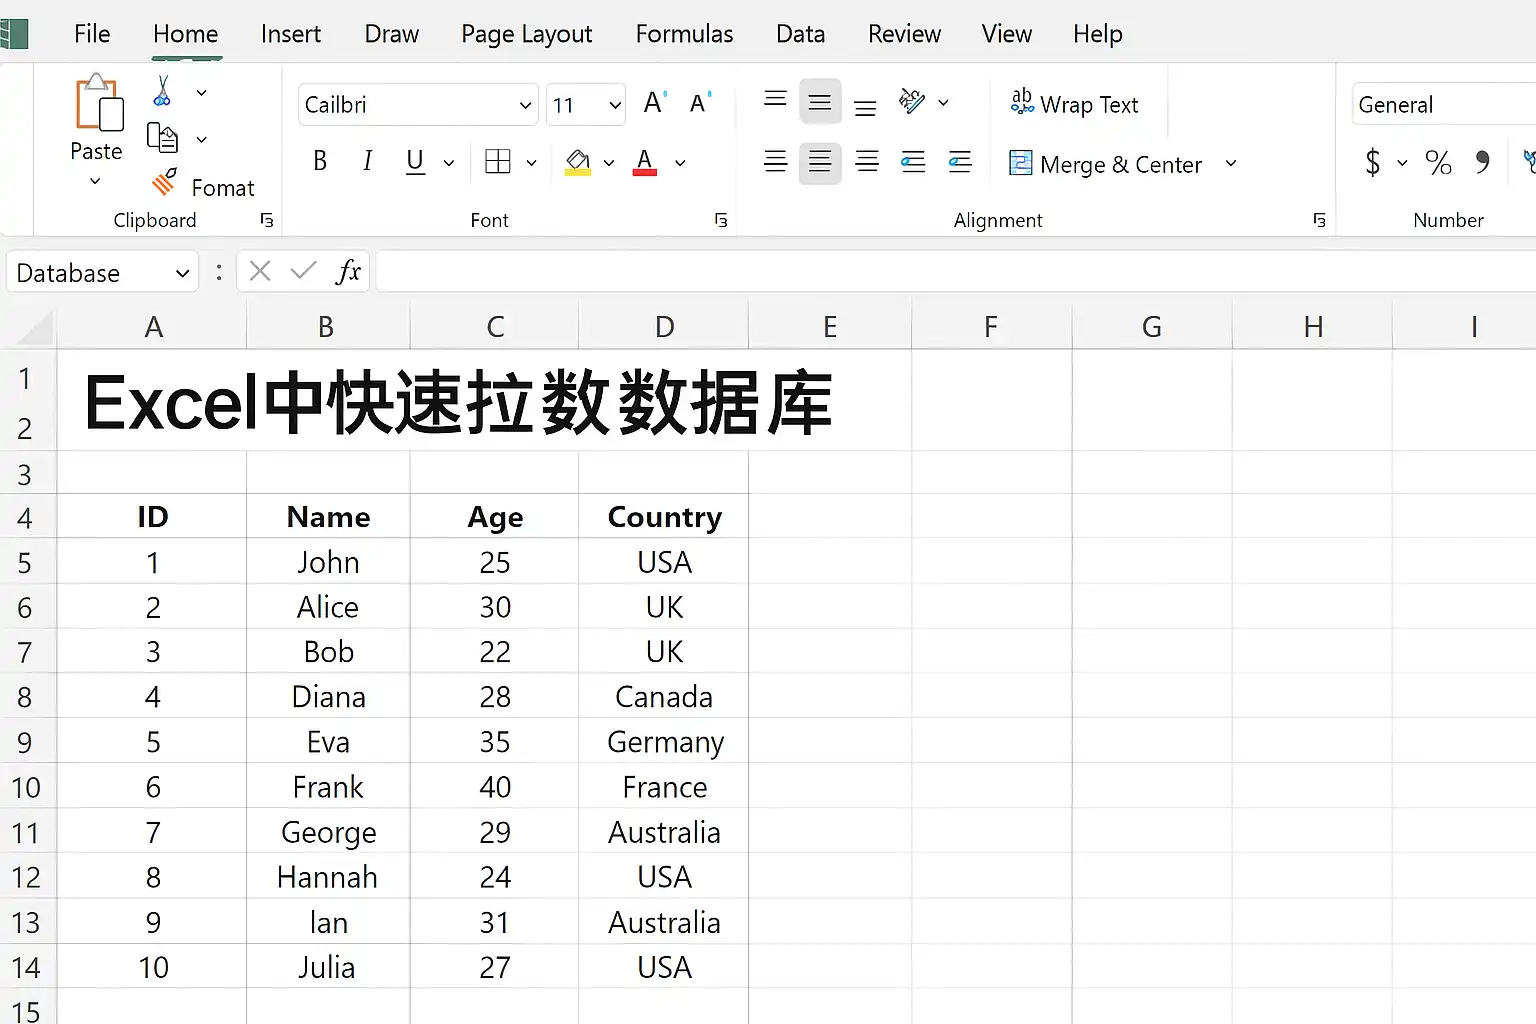Select the Format Painter brush icon

click(164, 183)
